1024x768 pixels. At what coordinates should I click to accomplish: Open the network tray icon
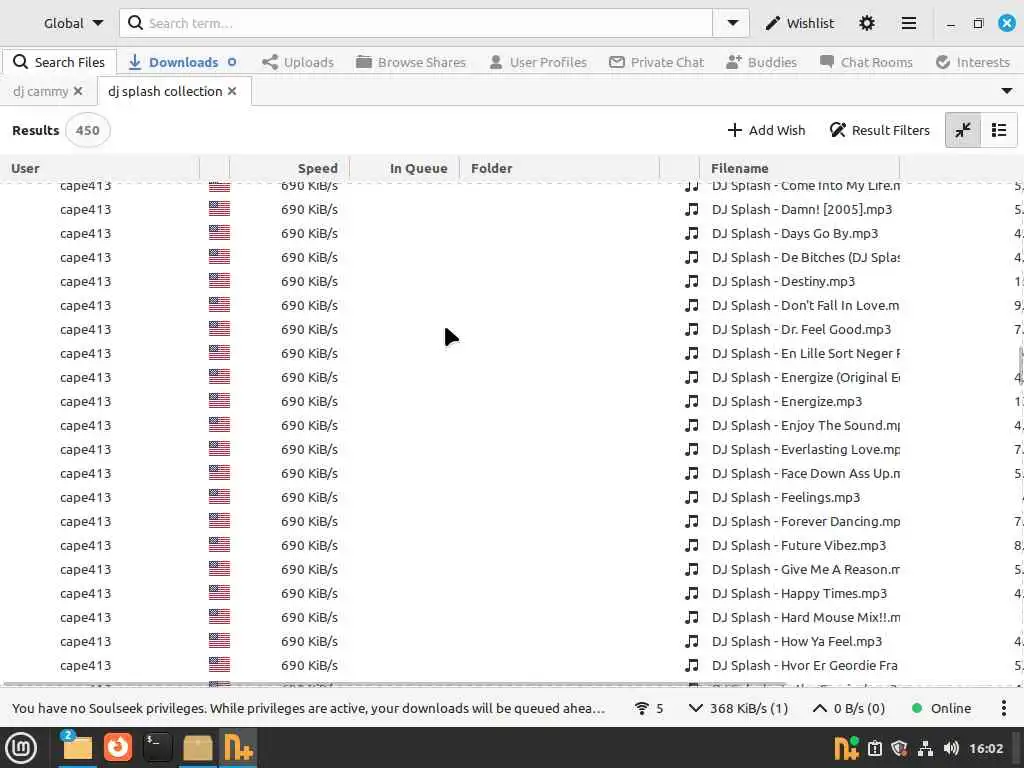pyautogui.click(x=925, y=748)
